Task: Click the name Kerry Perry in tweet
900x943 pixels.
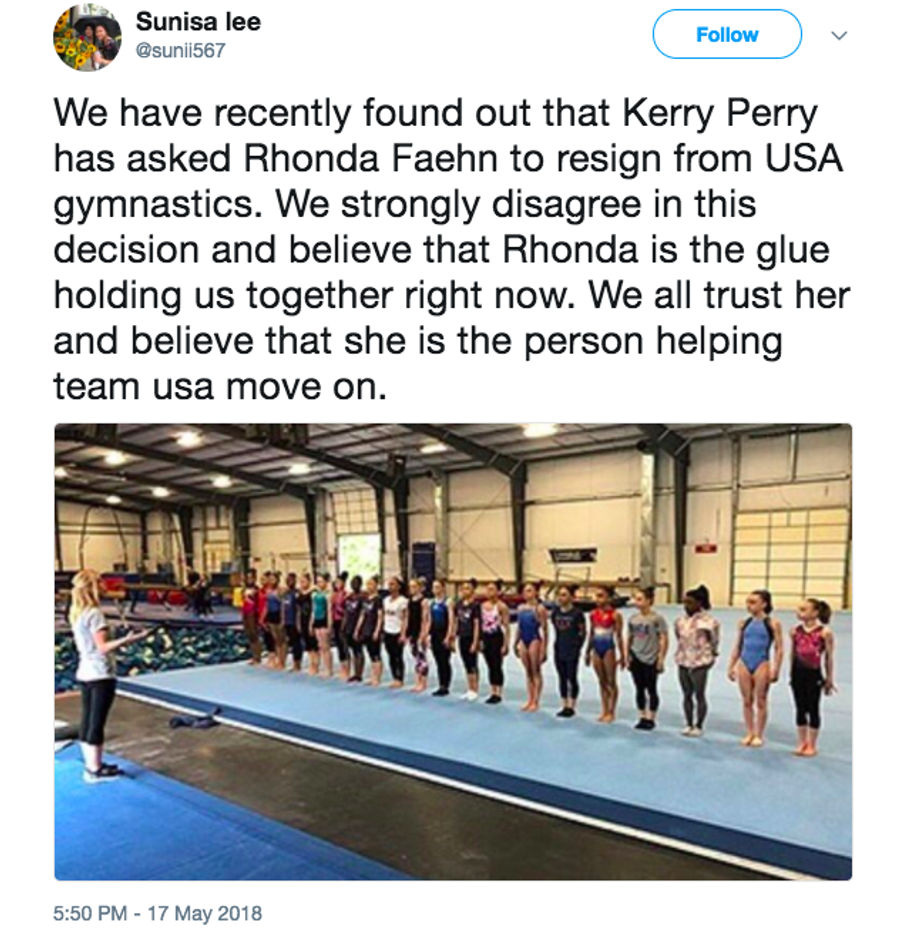Action: pyautogui.click(x=720, y=112)
